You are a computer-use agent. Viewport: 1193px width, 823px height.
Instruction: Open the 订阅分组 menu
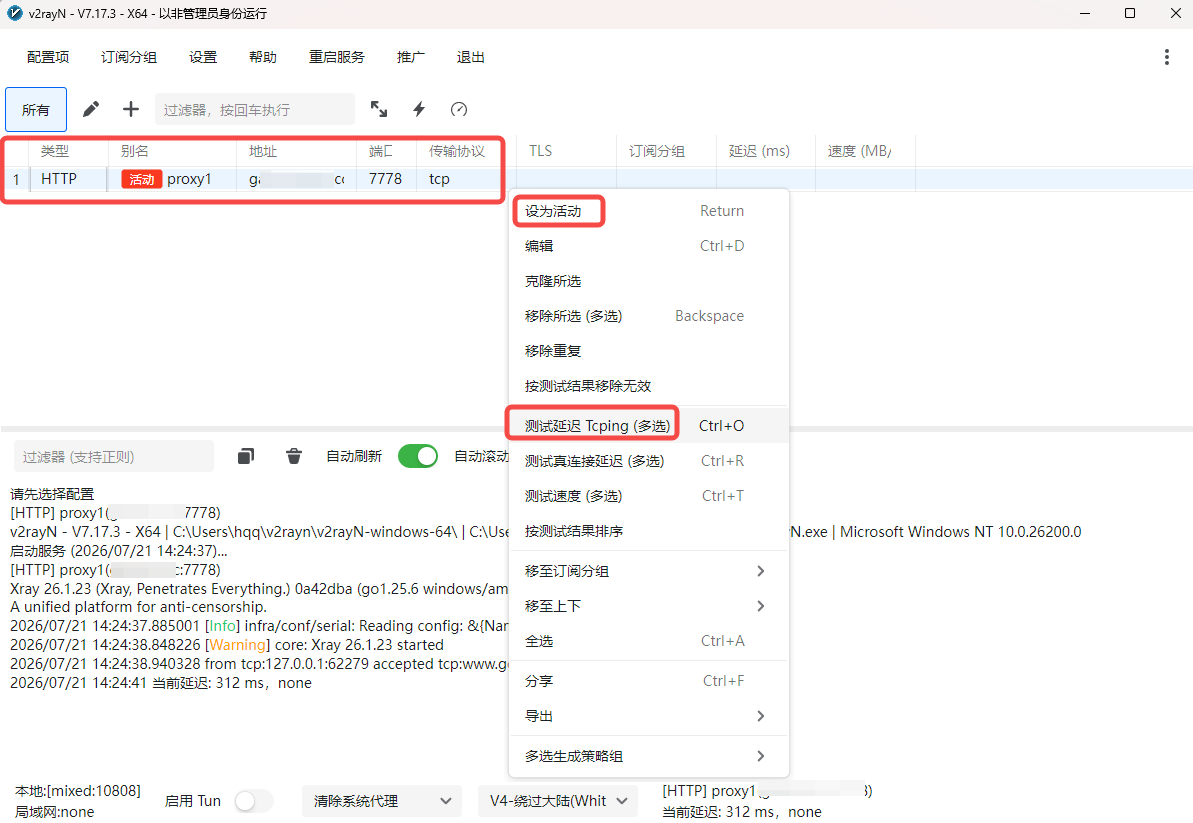pyautogui.click(x=129, y=57)
